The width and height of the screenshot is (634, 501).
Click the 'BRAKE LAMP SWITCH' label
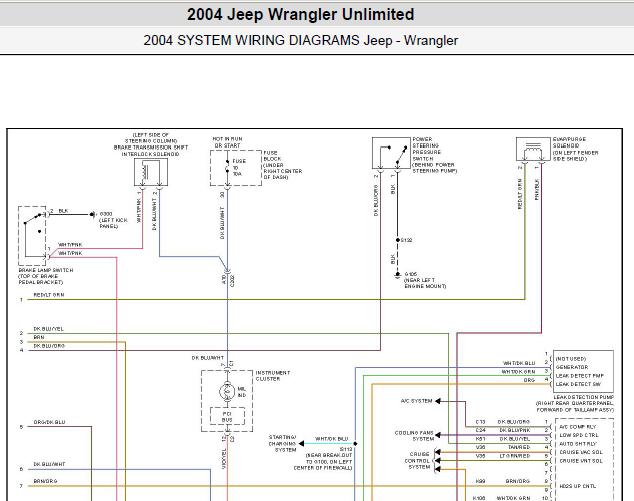46,270
